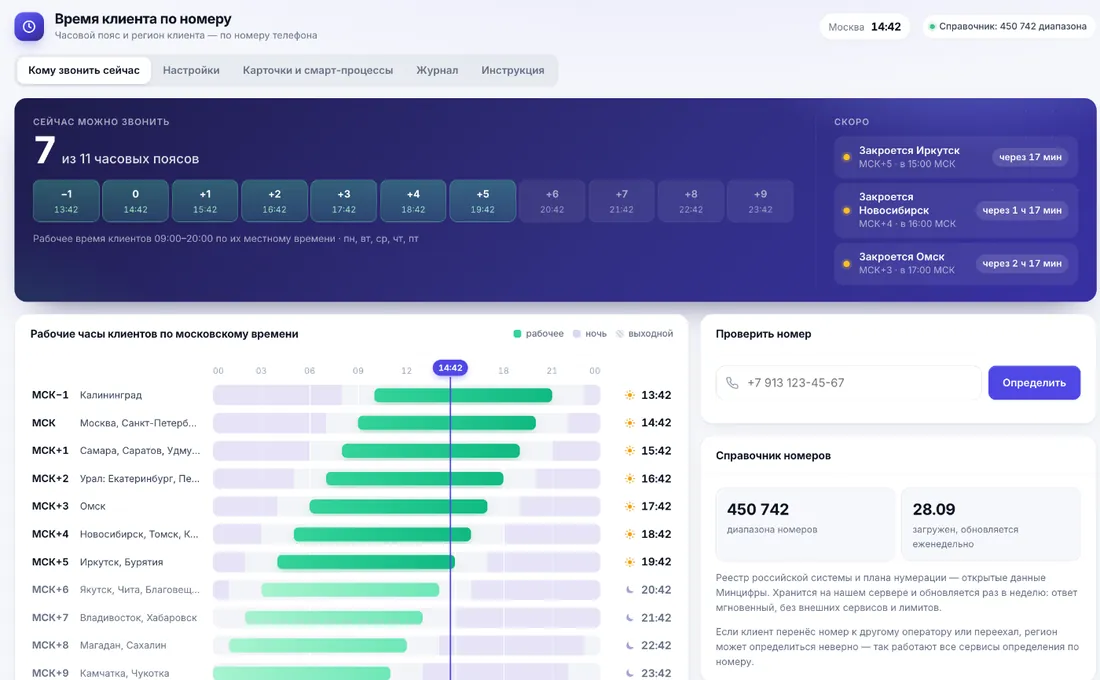Click the 14:42 current time marker
The height and width of the screenshot is (680, 1100).
click(450, 368)
